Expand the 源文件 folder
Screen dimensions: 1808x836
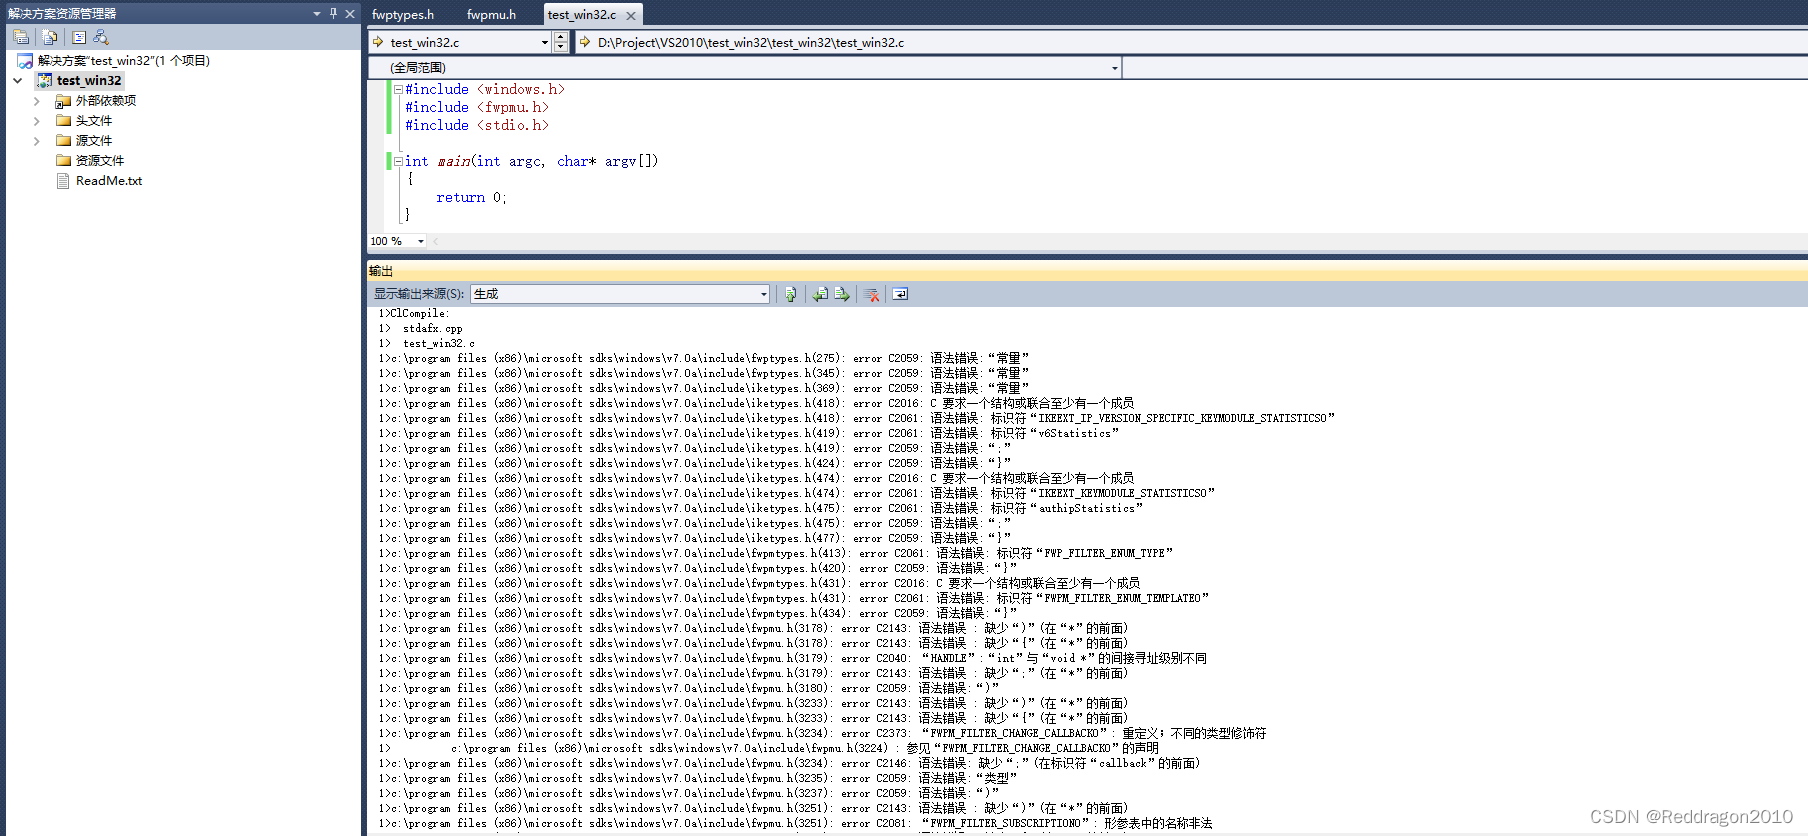37,140
